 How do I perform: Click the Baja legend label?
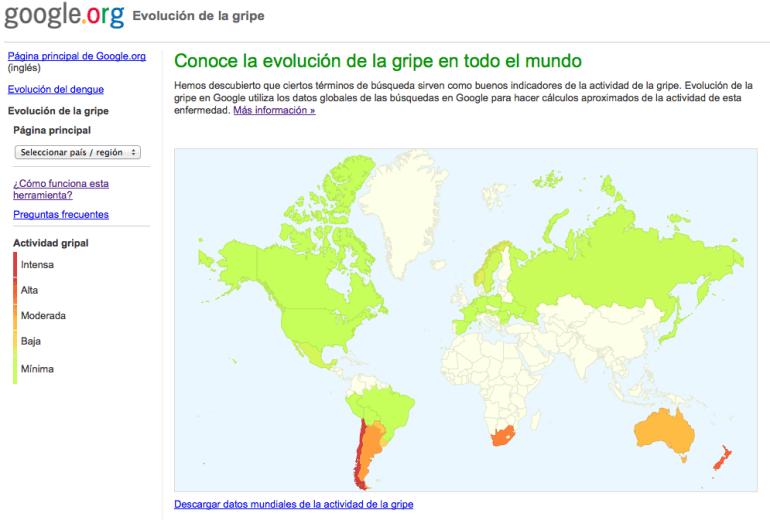point(31,341)
